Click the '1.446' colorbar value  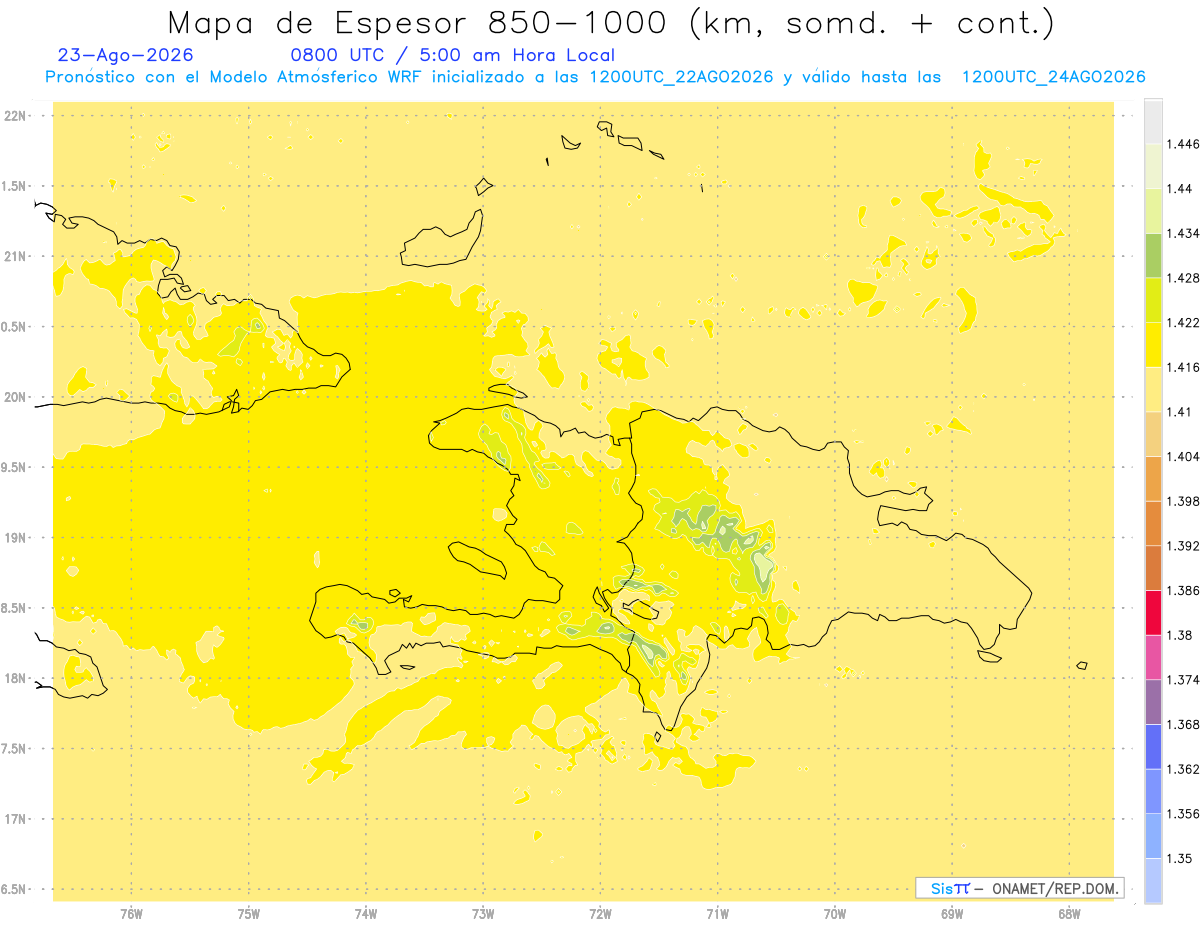(1184, 144)
